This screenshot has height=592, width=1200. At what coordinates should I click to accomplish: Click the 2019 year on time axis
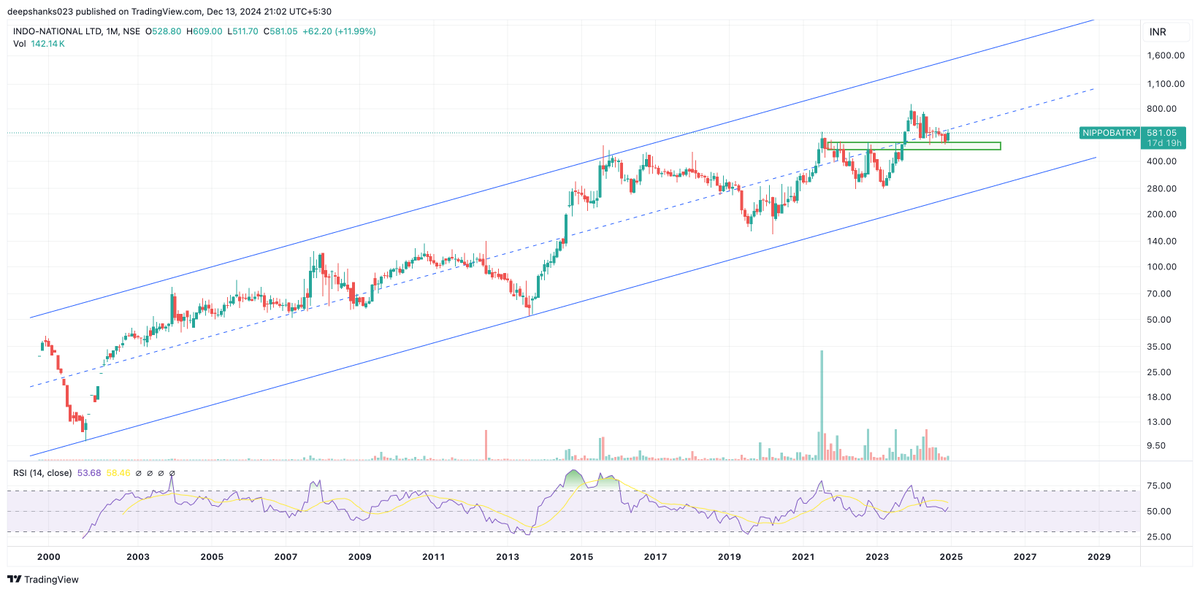[729, 556]
